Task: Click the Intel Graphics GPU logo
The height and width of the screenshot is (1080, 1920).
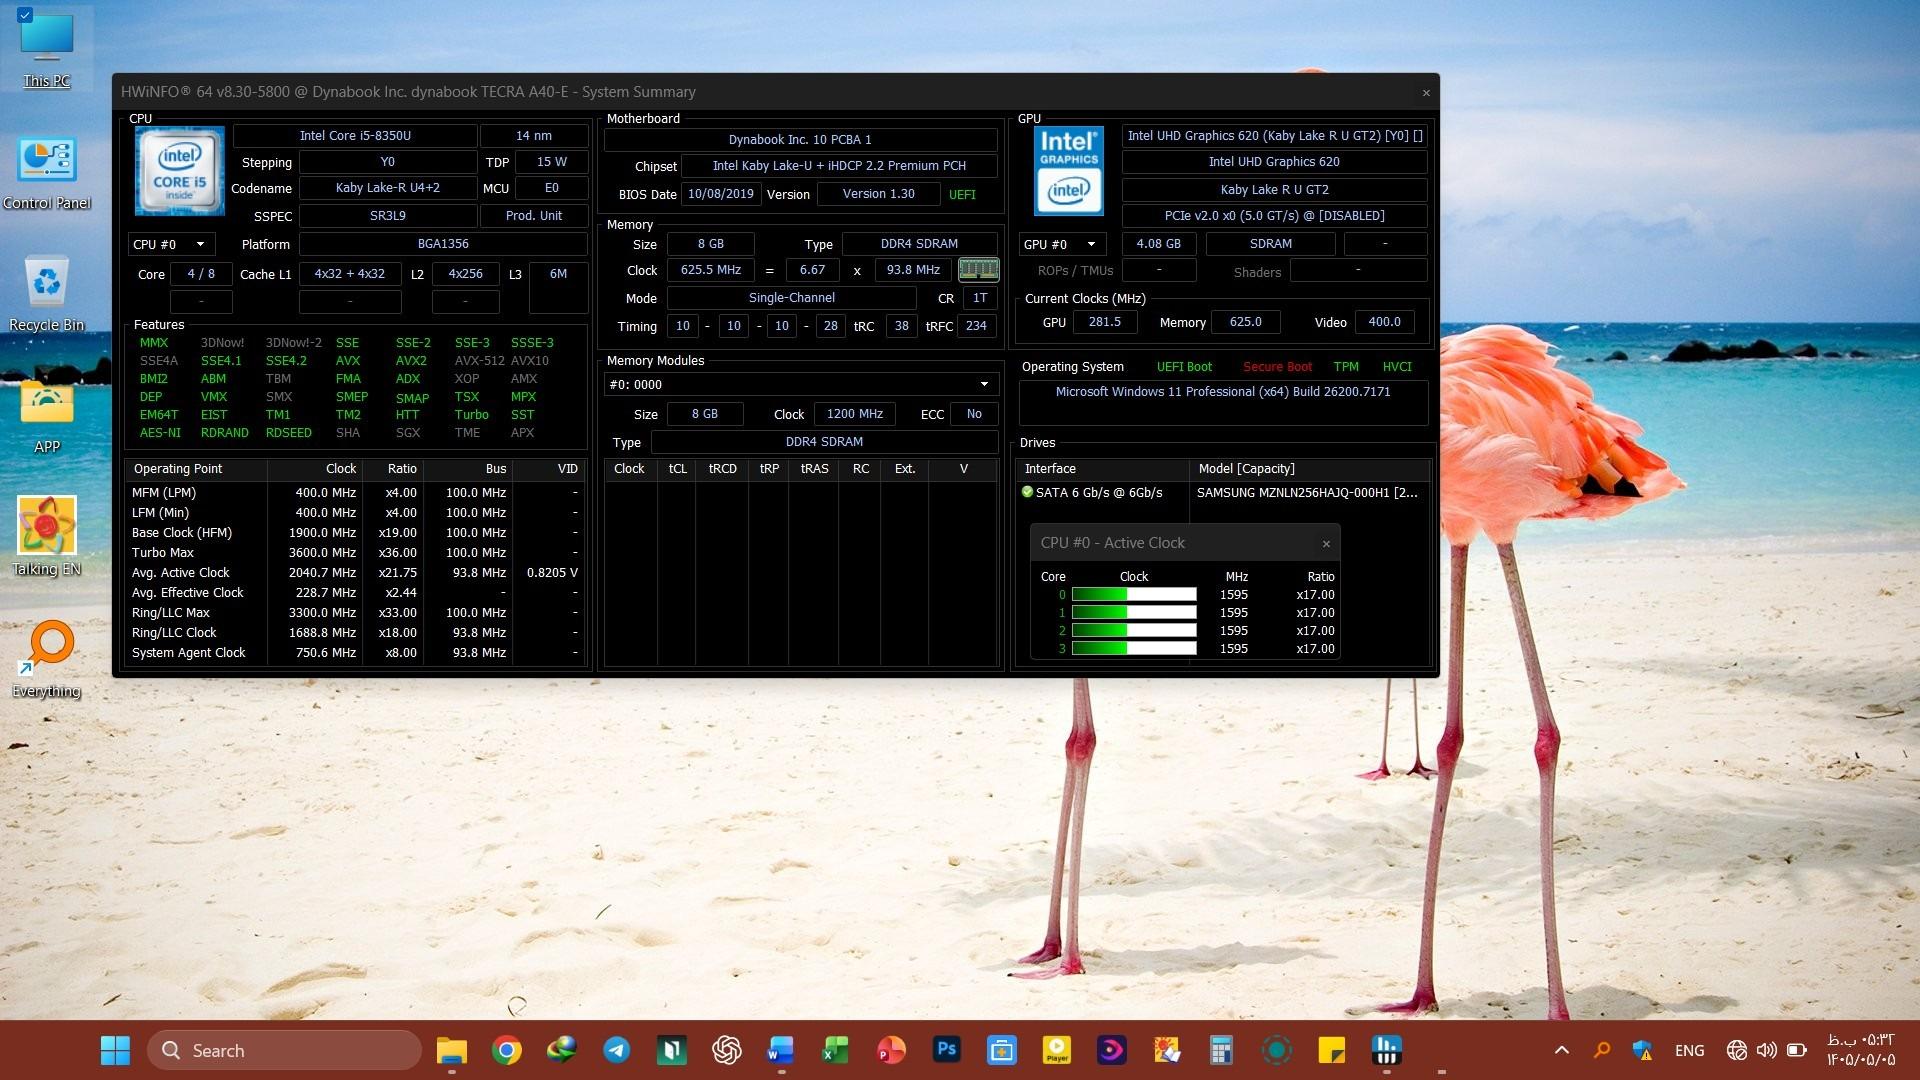Action: click(1068, 171)
